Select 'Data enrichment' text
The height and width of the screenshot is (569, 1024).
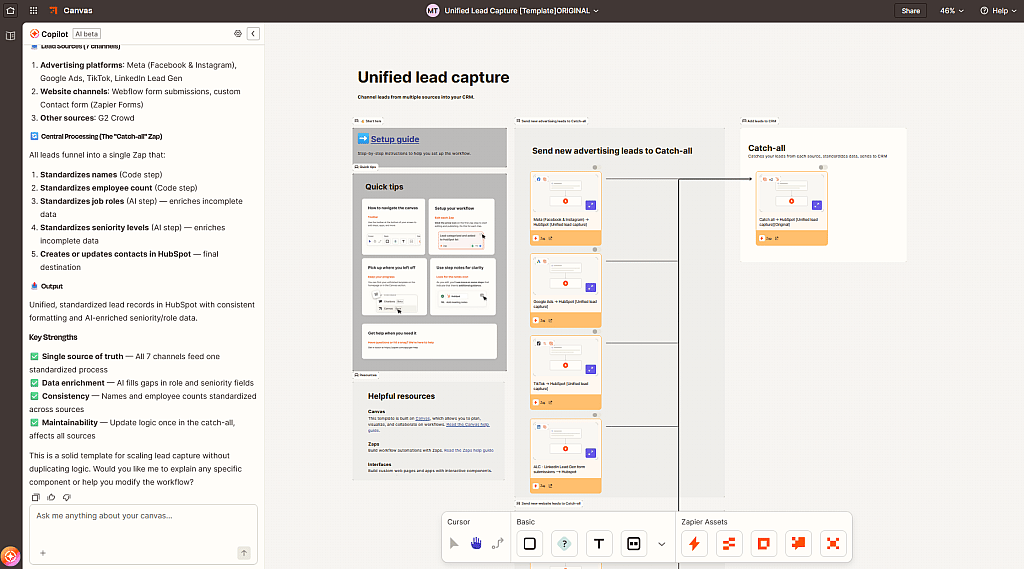click(73, 383)
